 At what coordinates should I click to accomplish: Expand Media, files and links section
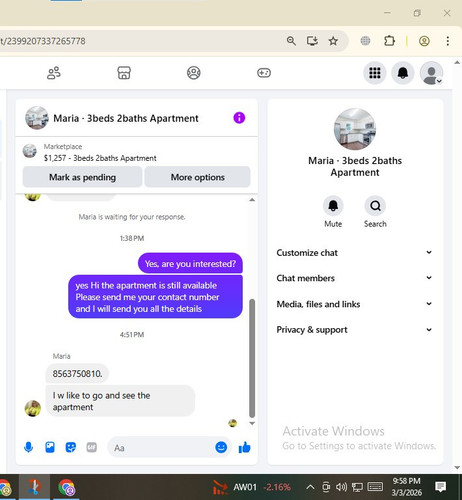tap(355, 304)
